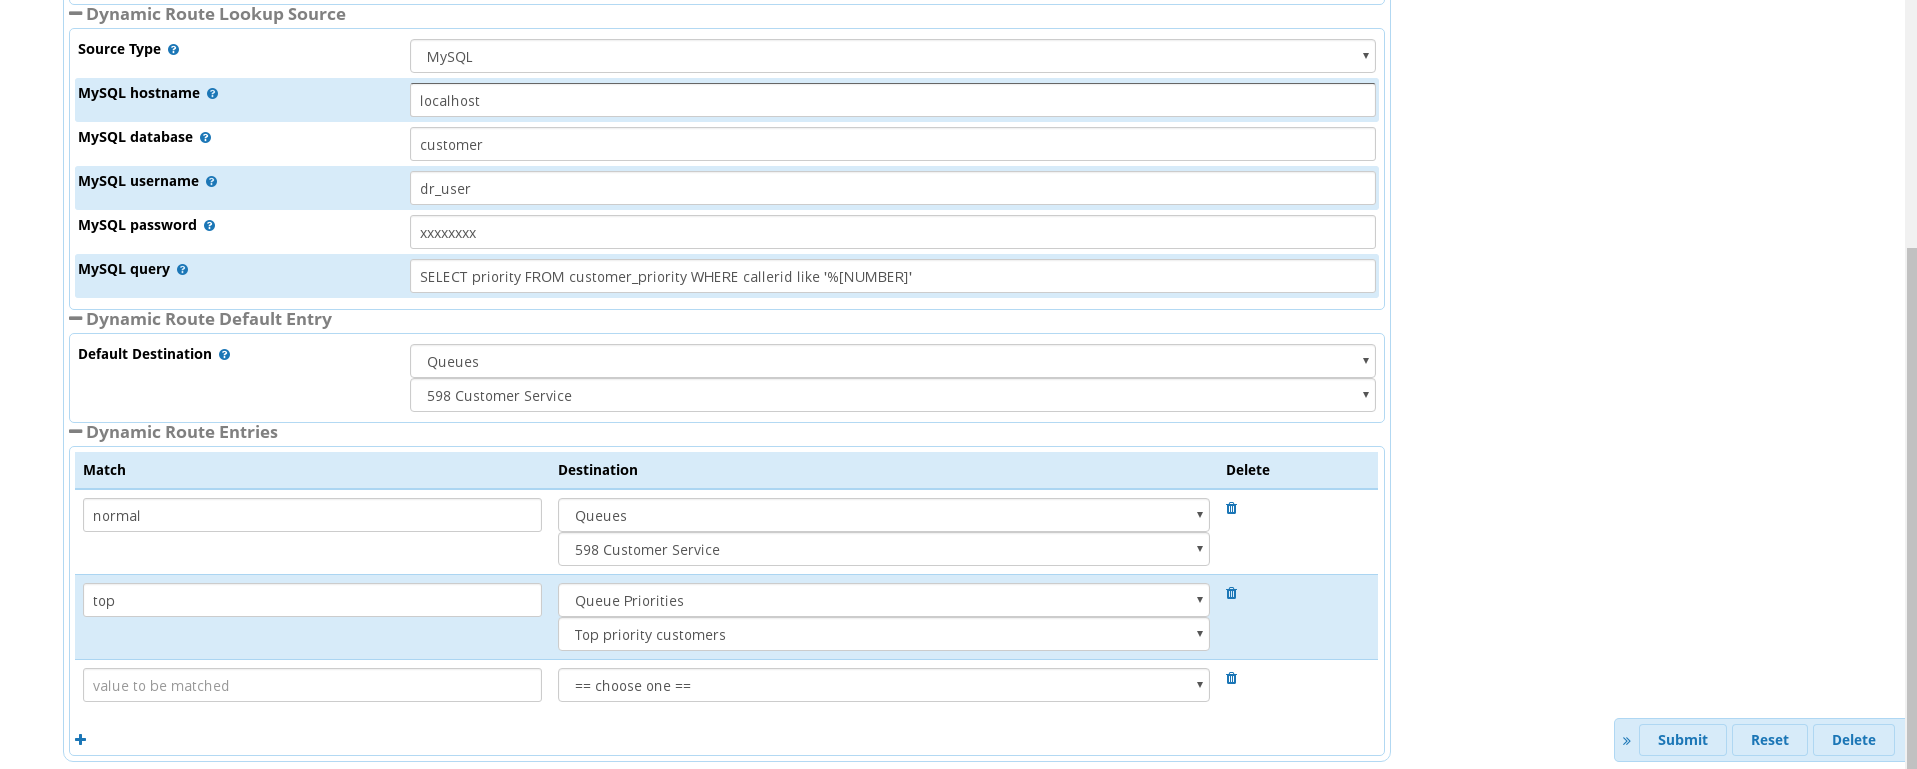Open the '== choose one ==' destination dropdown
Screen dimensions: 1917x769
click(883, 686)
